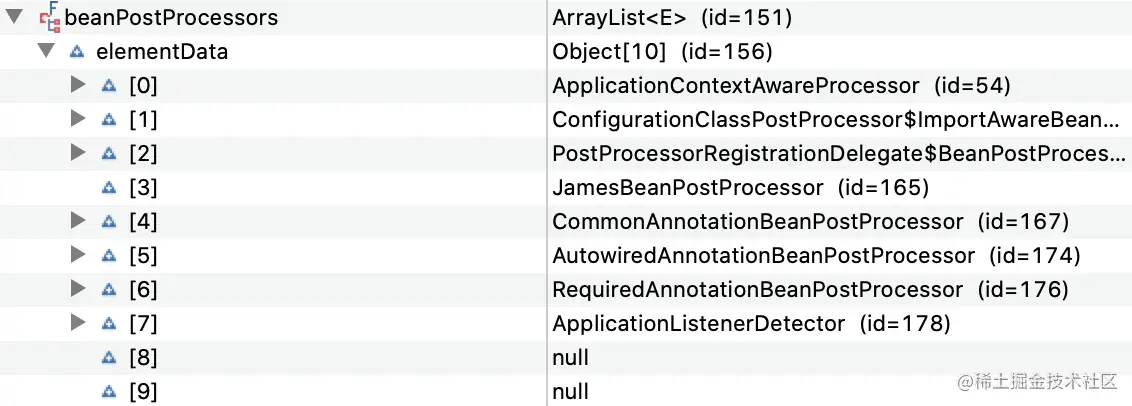Click the ConfigurationClassPostProcessor$ImportAwareBean value
Image resolution: width=1132 pixels, height=406 pixels.
[x=836, y=120]
